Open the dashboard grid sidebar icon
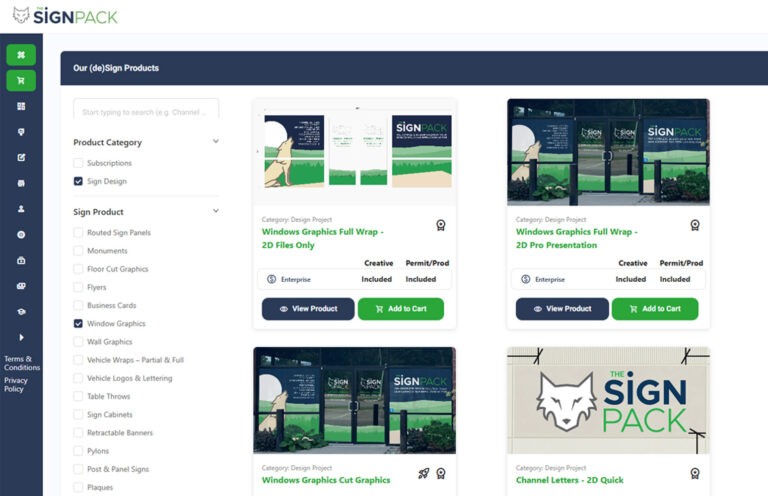The image size is (768, 496). point(21,106)
